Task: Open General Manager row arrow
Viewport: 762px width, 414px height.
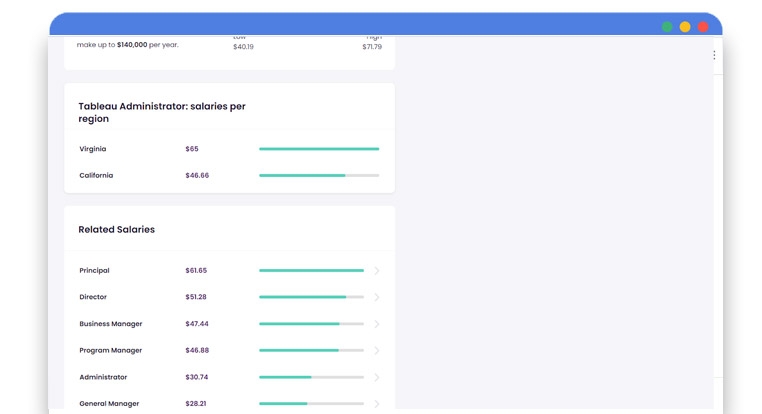Action: [x=377, y=404]
